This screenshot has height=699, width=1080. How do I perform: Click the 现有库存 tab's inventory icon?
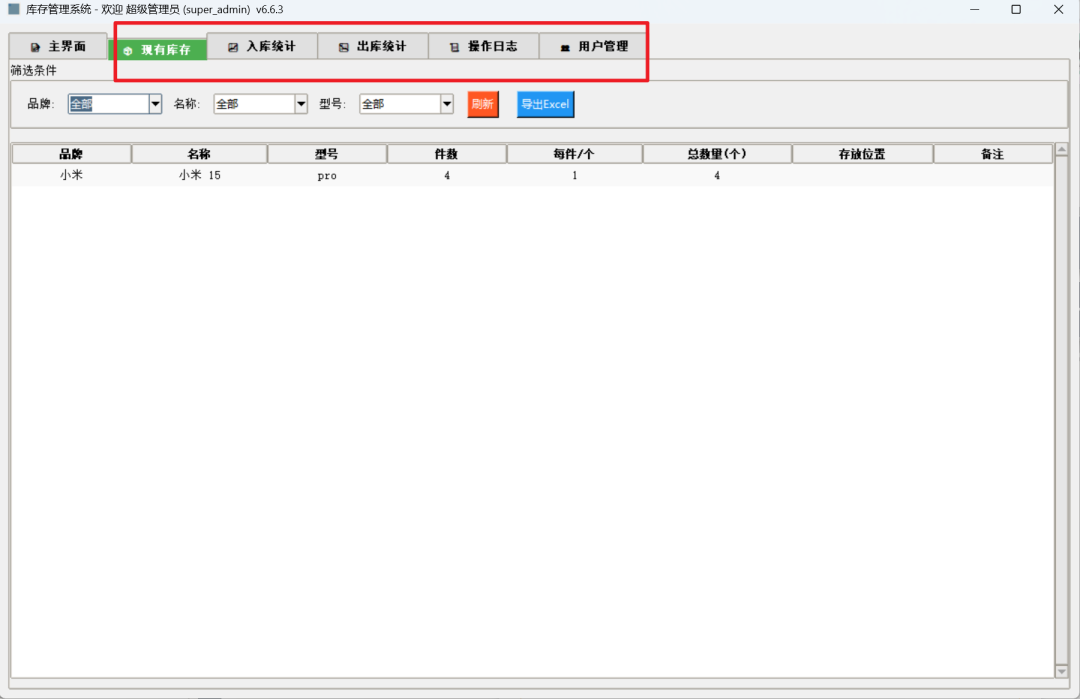coord(130,46)
